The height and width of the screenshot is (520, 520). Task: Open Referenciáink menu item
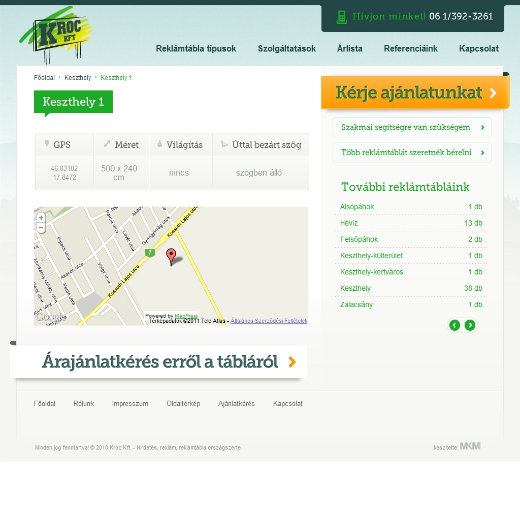pos(411,49)
